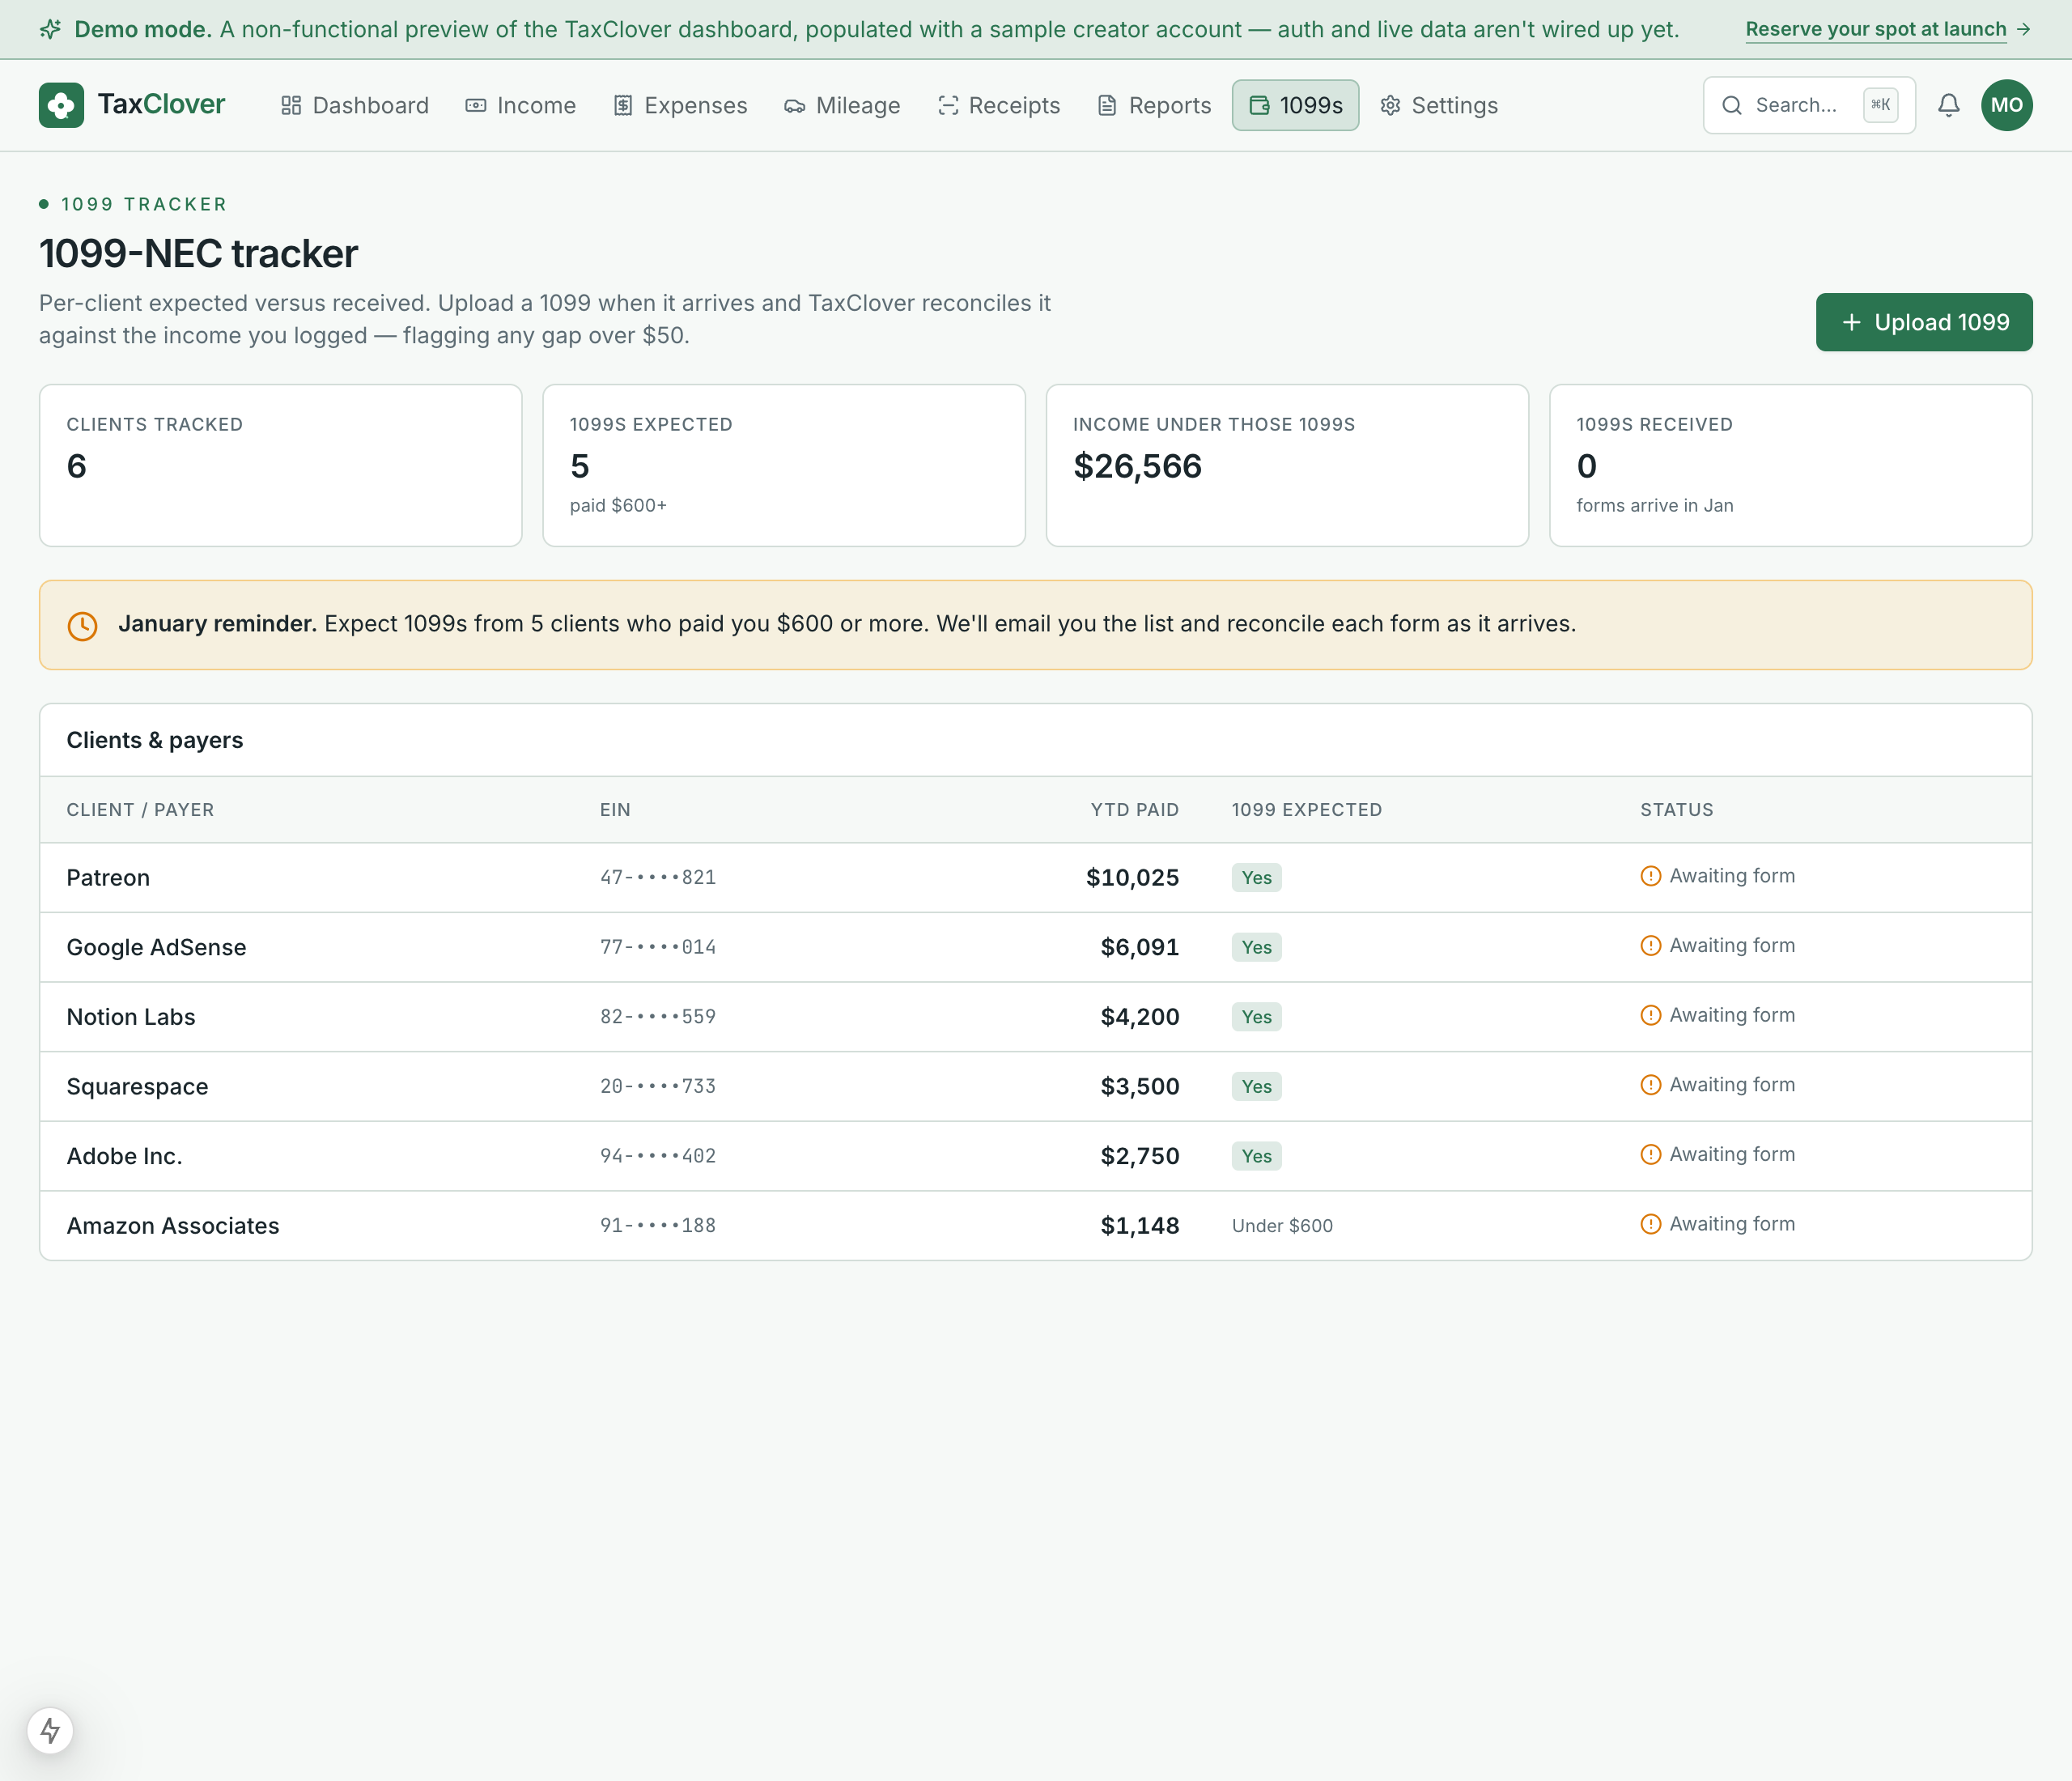Open the MO user avatar menu
This screenshot has width=2072, height=1781.
[x=2006, y=105]
